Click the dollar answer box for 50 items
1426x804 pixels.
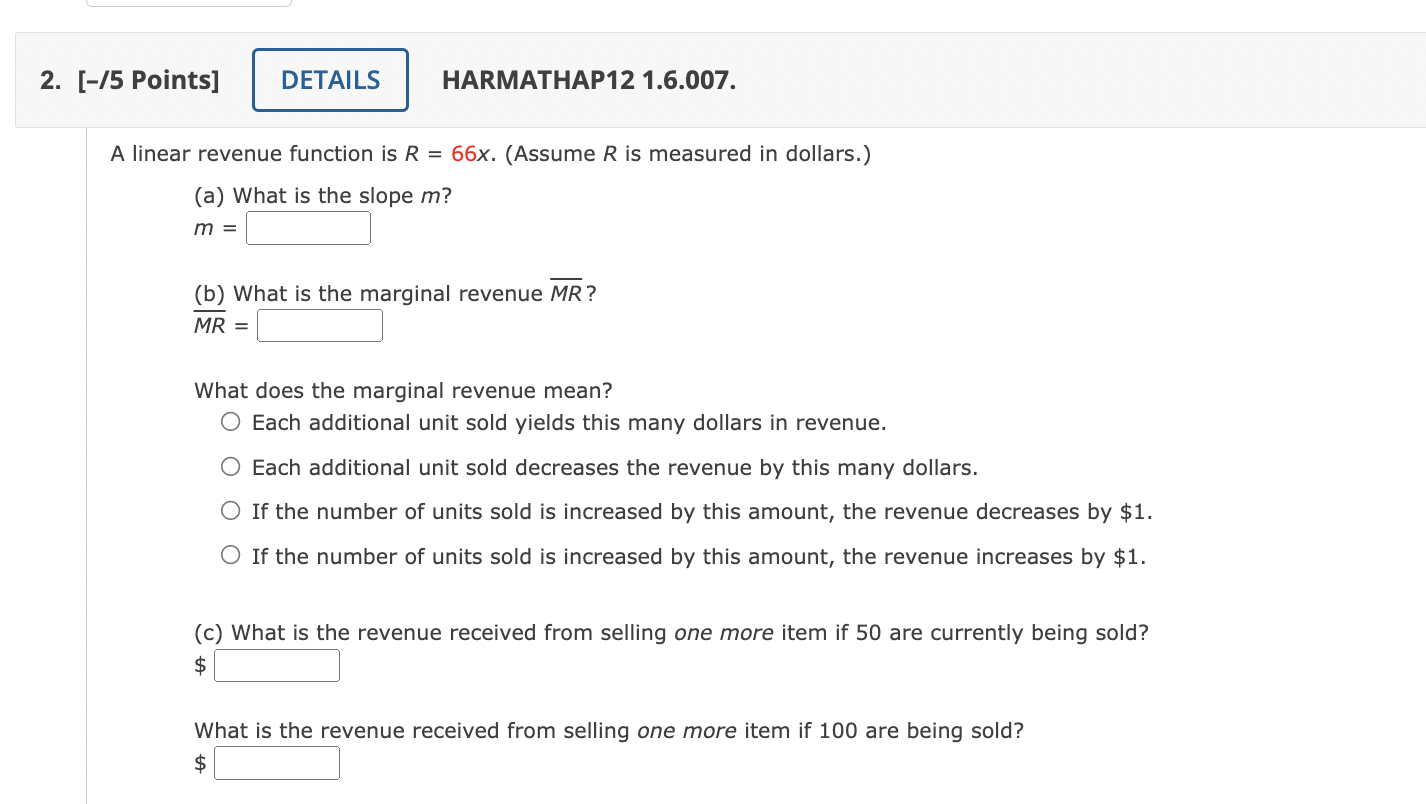(277, 665)
